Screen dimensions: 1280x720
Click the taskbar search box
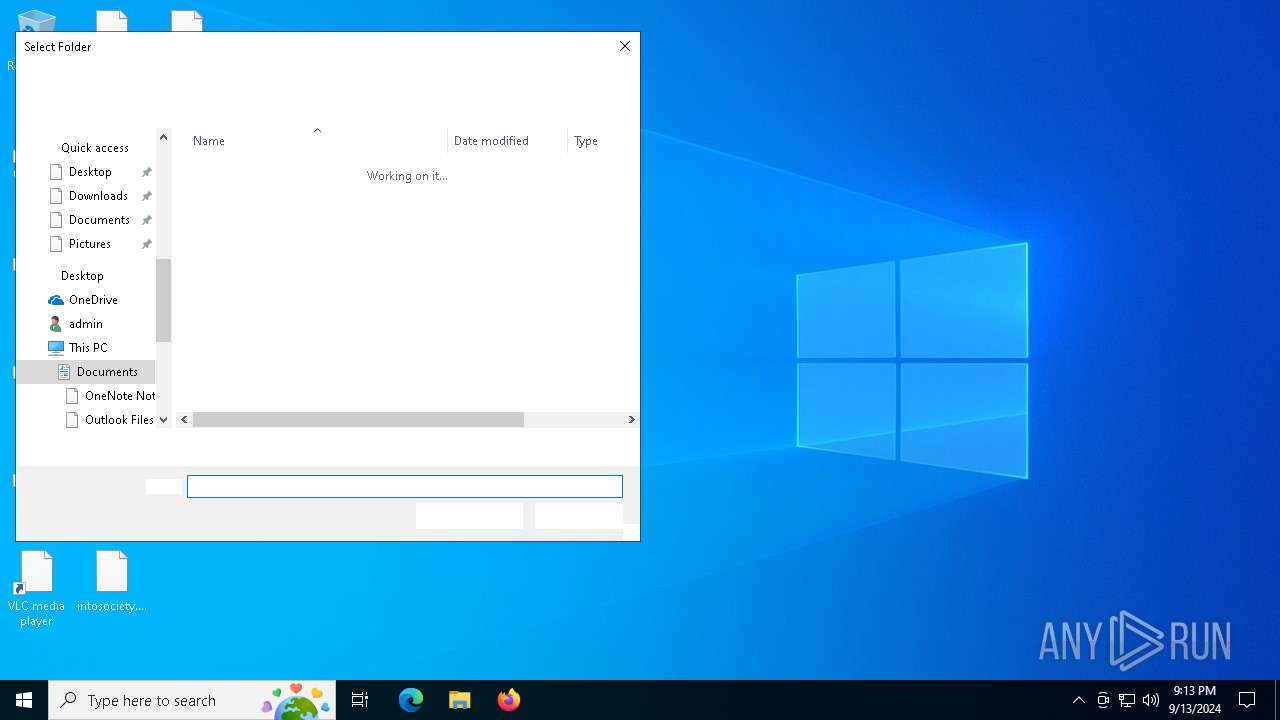[192, 700]
